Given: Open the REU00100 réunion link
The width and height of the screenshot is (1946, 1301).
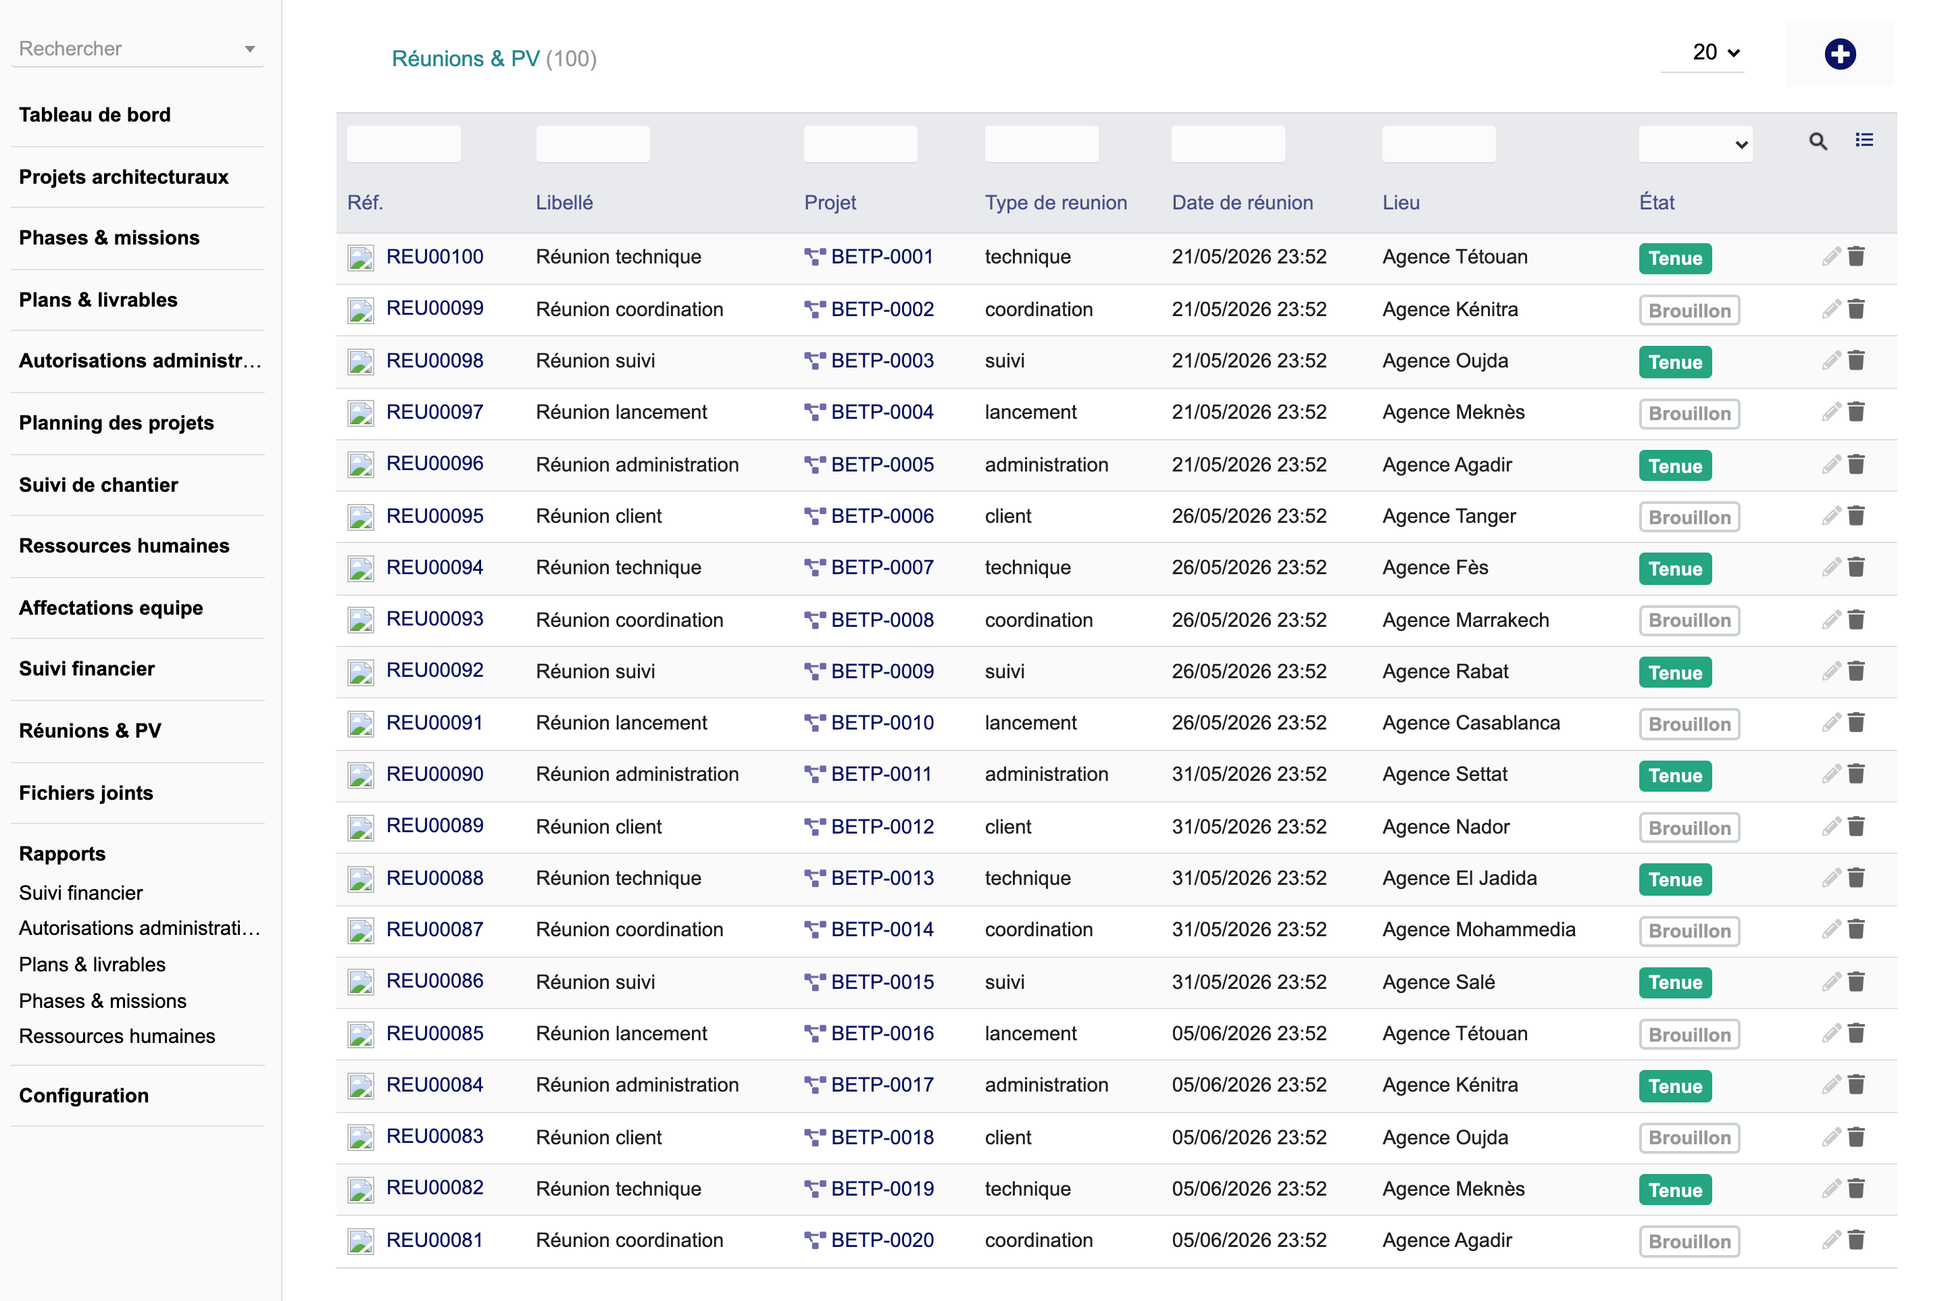Looking at the screenshot, I should [x=435, y=256].
